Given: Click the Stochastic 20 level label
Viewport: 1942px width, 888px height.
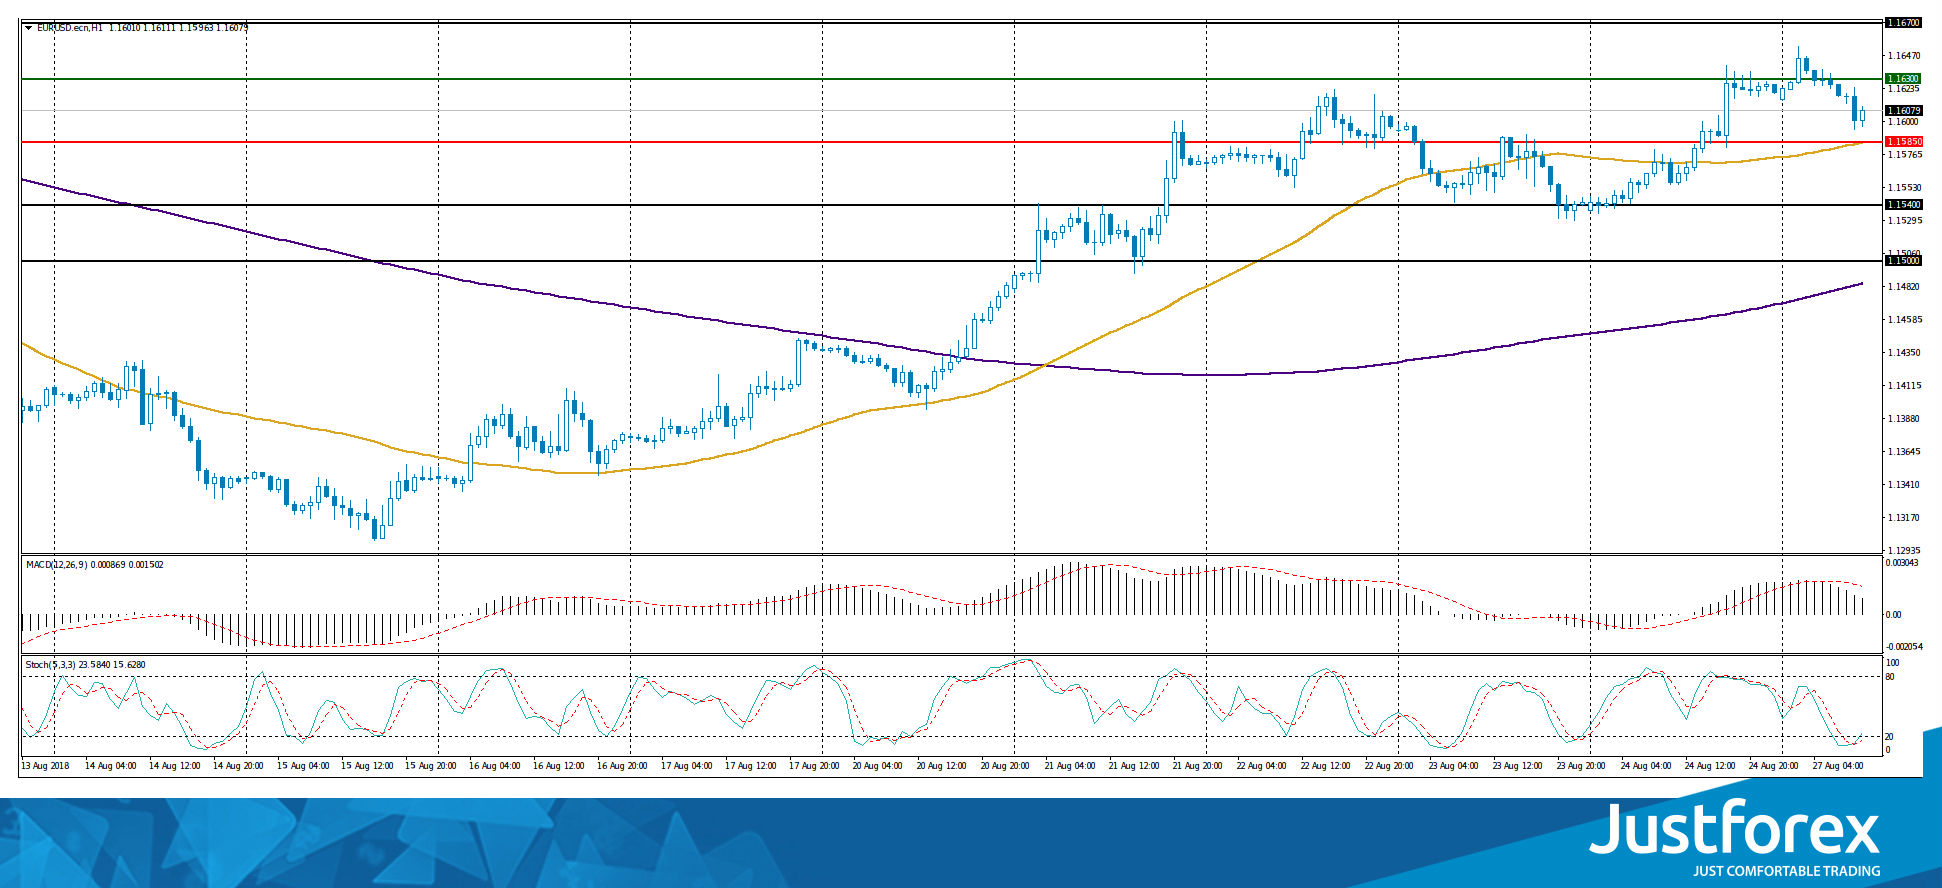Looking at the screenshot, I should (x=1890, y=737).
